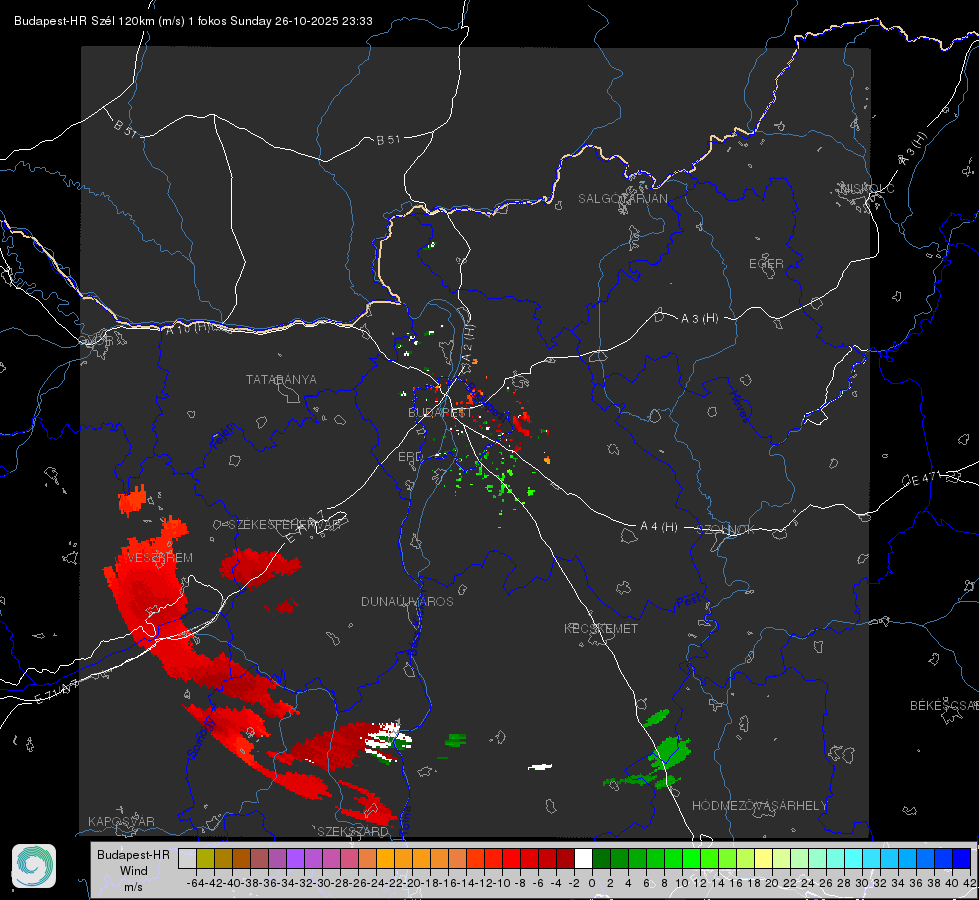Select the white swatch in the wind legend
The width and height of the screenshot is (979, 900).
[583, 858]
